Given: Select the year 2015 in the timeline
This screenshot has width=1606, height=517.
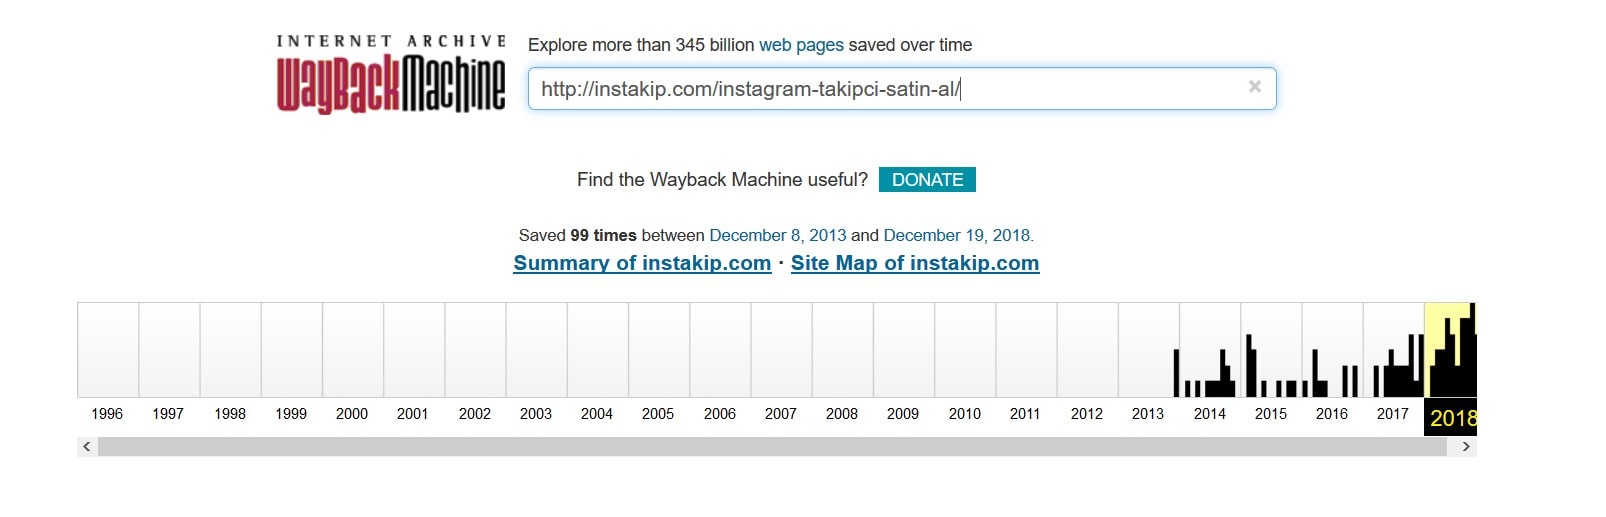Looking at the screenshot, I should pos(1271,413).
